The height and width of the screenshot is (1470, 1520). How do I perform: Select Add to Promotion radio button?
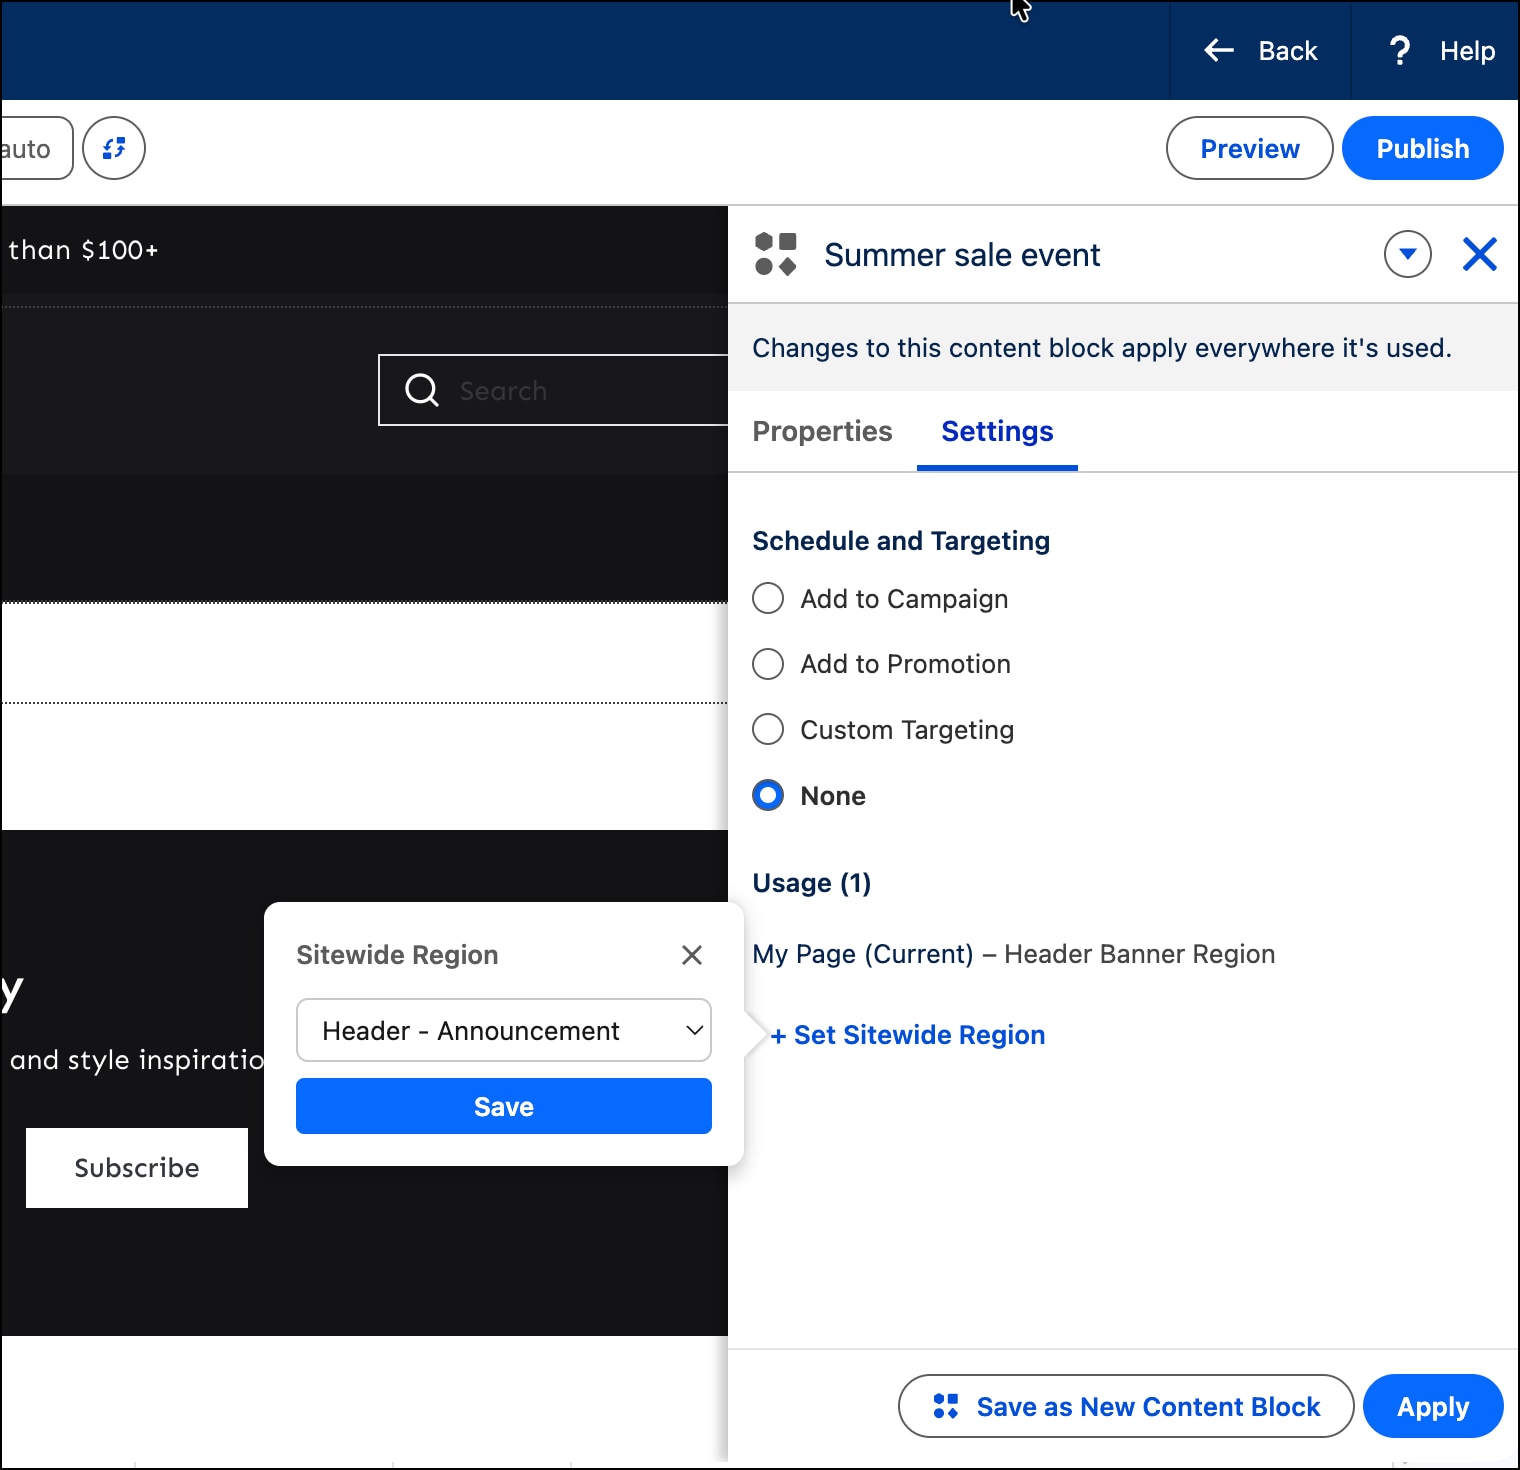[768, 664]
